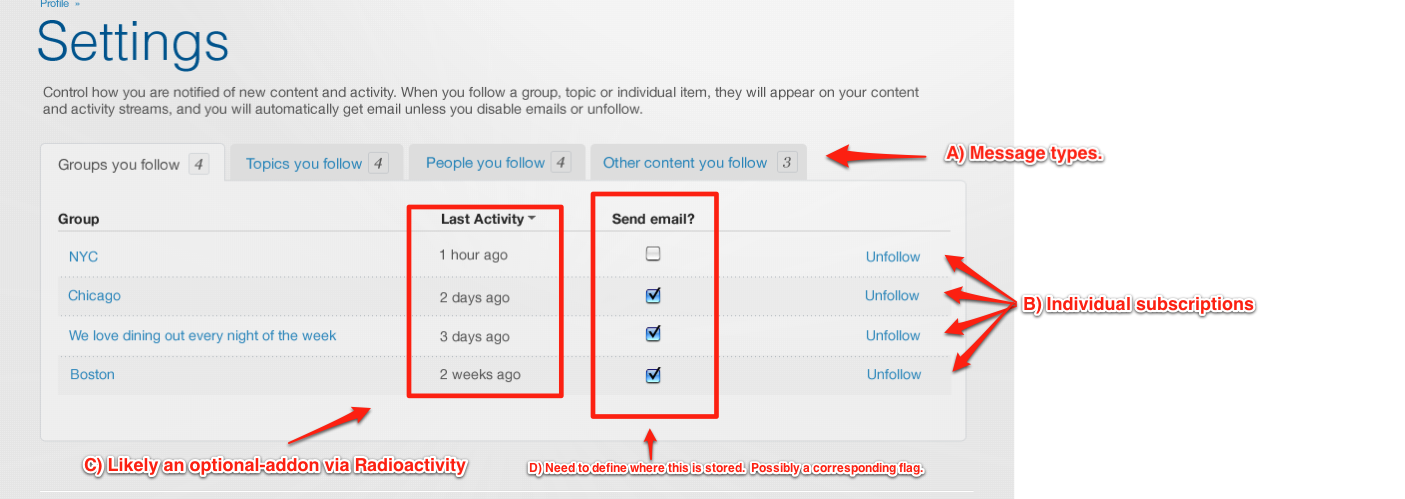Enable send email for NYC group
This screenshot has height=499, width=1405.
[653, 255]
